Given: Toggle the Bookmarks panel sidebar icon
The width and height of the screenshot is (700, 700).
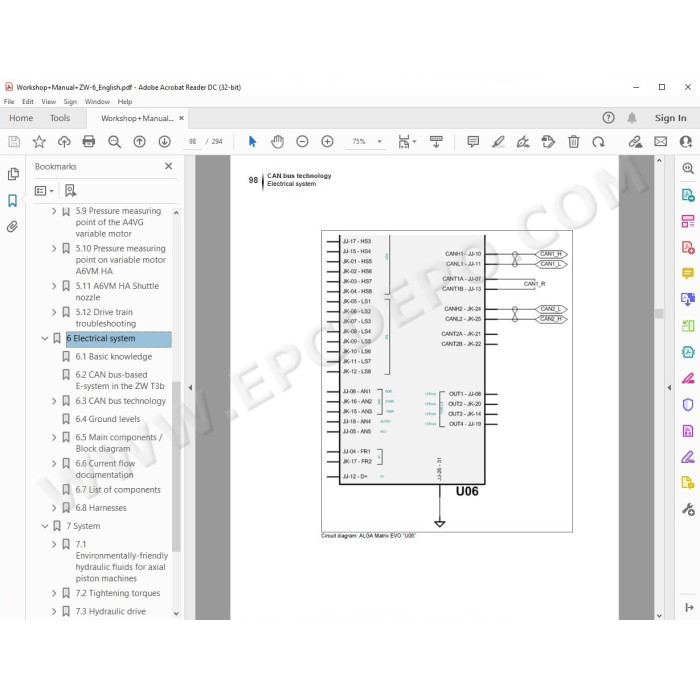Looking at the screenshot, I should click(x=12, y=200).
